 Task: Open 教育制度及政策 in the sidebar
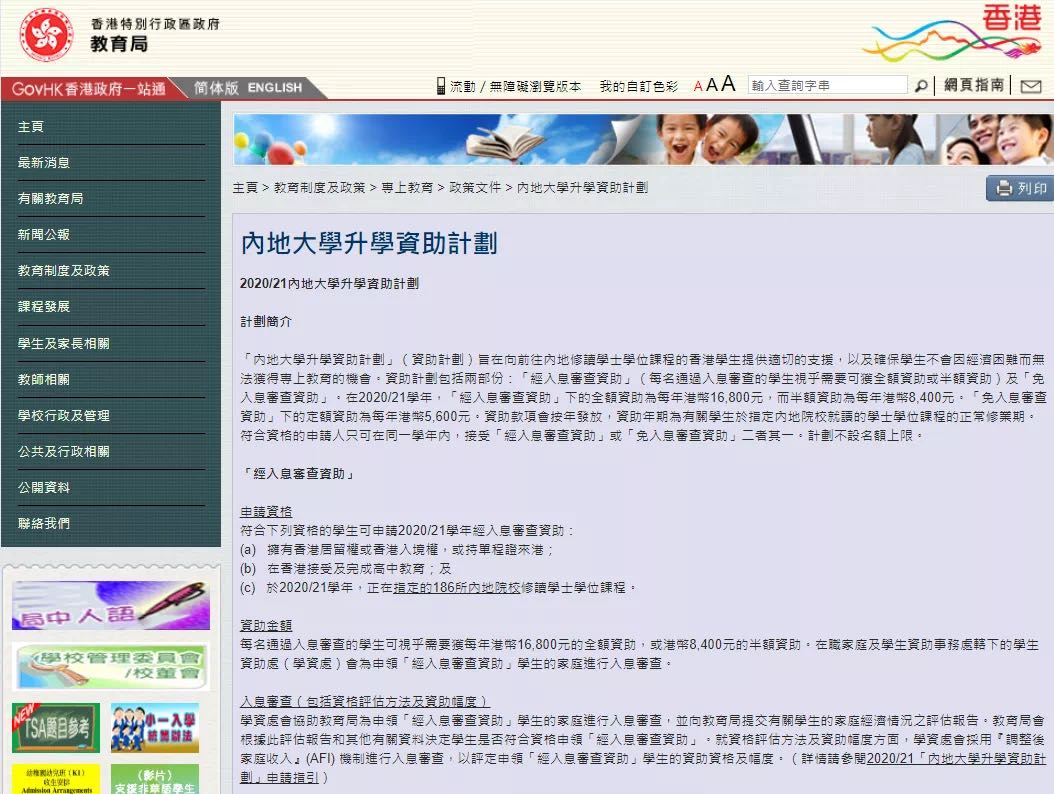(x=64, y=271)
